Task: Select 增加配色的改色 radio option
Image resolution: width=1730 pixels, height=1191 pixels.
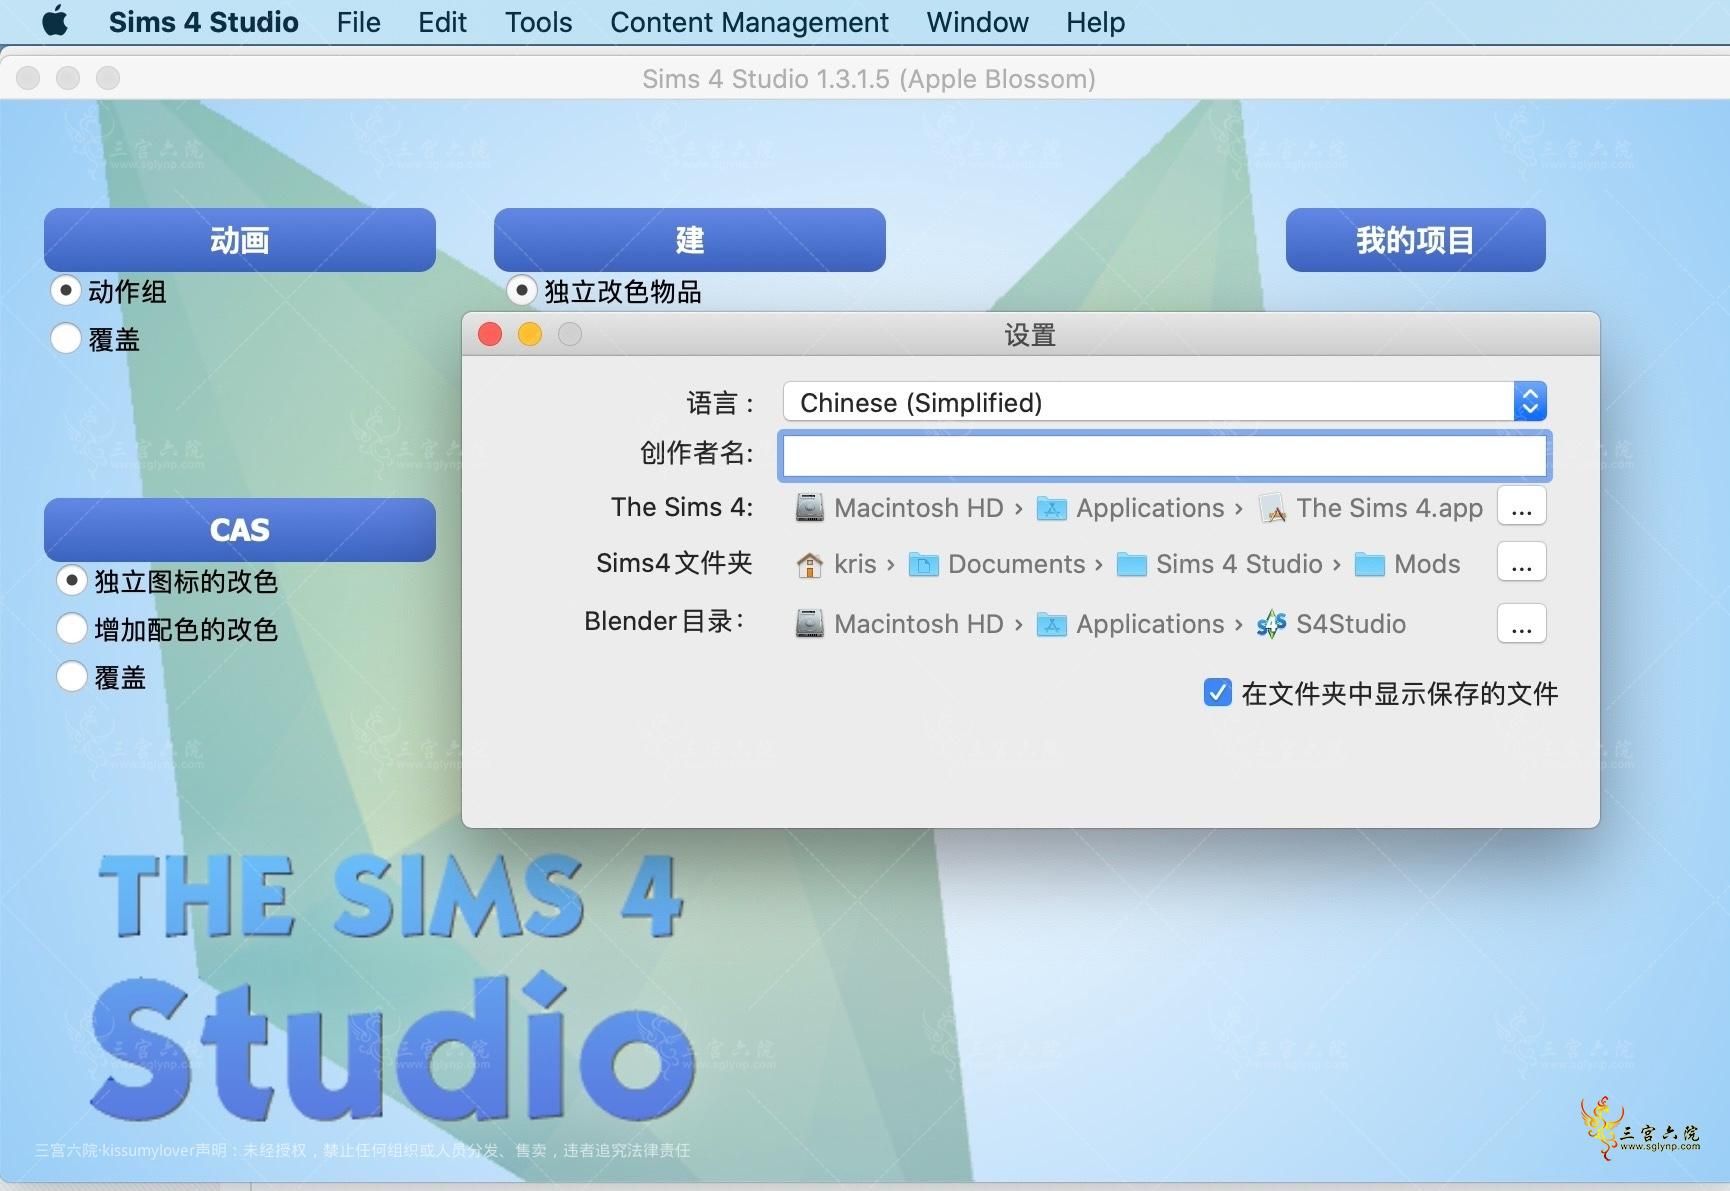Action: tap(72, 628)
